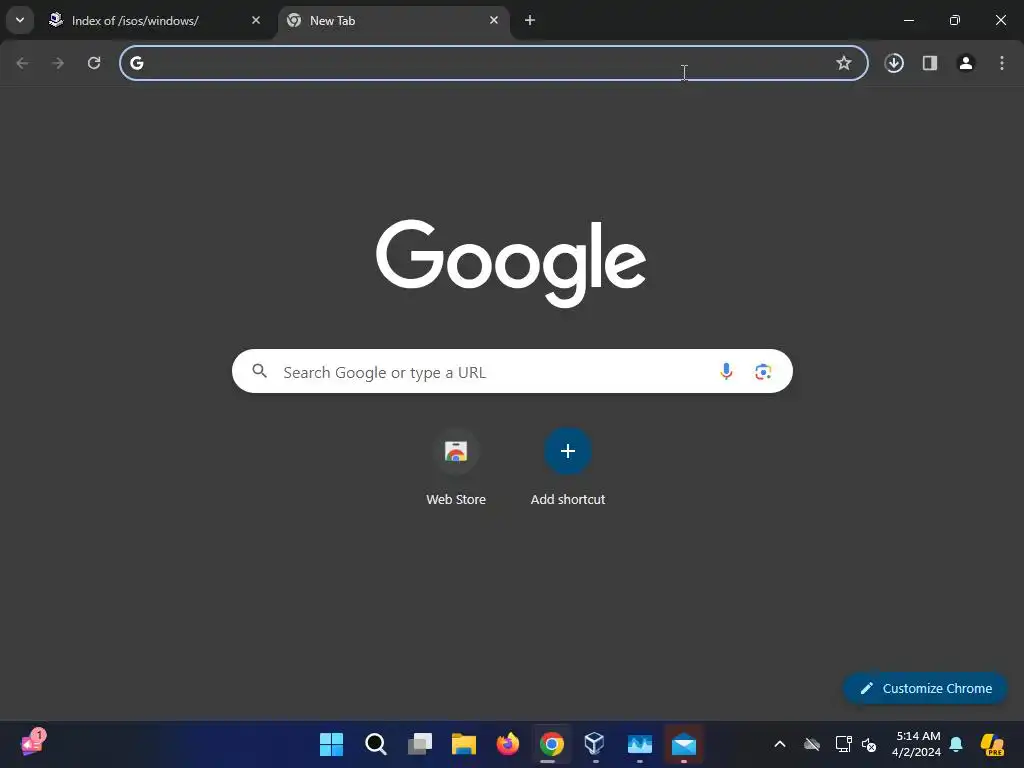
Task: Open a new tab with plus button
Action: (x=530, y=20)
